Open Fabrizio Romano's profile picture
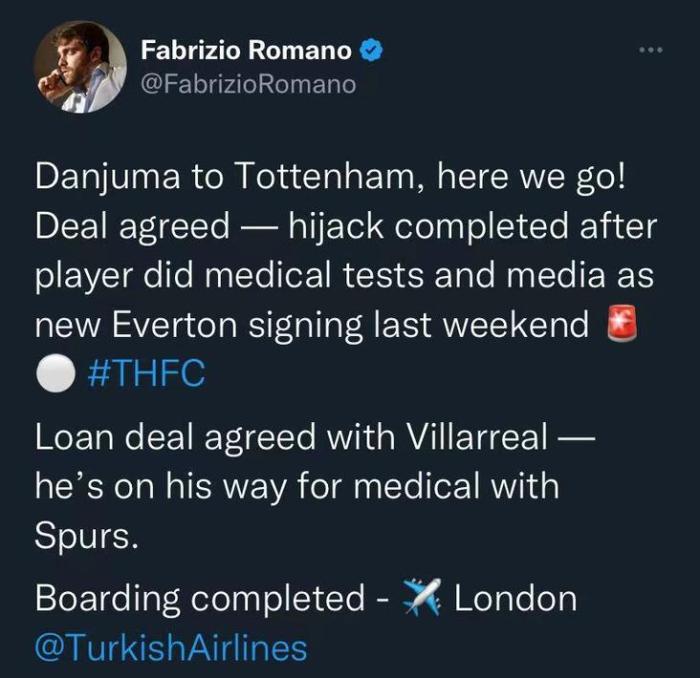 click(x=81, y=67)
